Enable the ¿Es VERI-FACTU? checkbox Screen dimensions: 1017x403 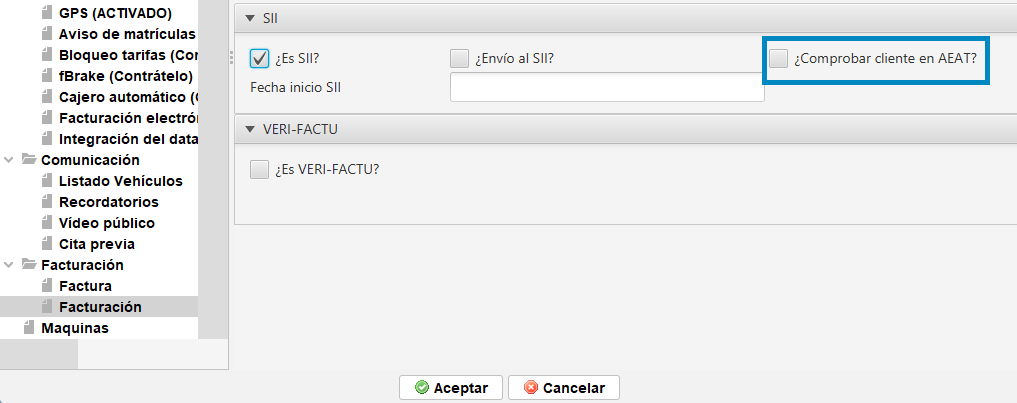(259, 169)
